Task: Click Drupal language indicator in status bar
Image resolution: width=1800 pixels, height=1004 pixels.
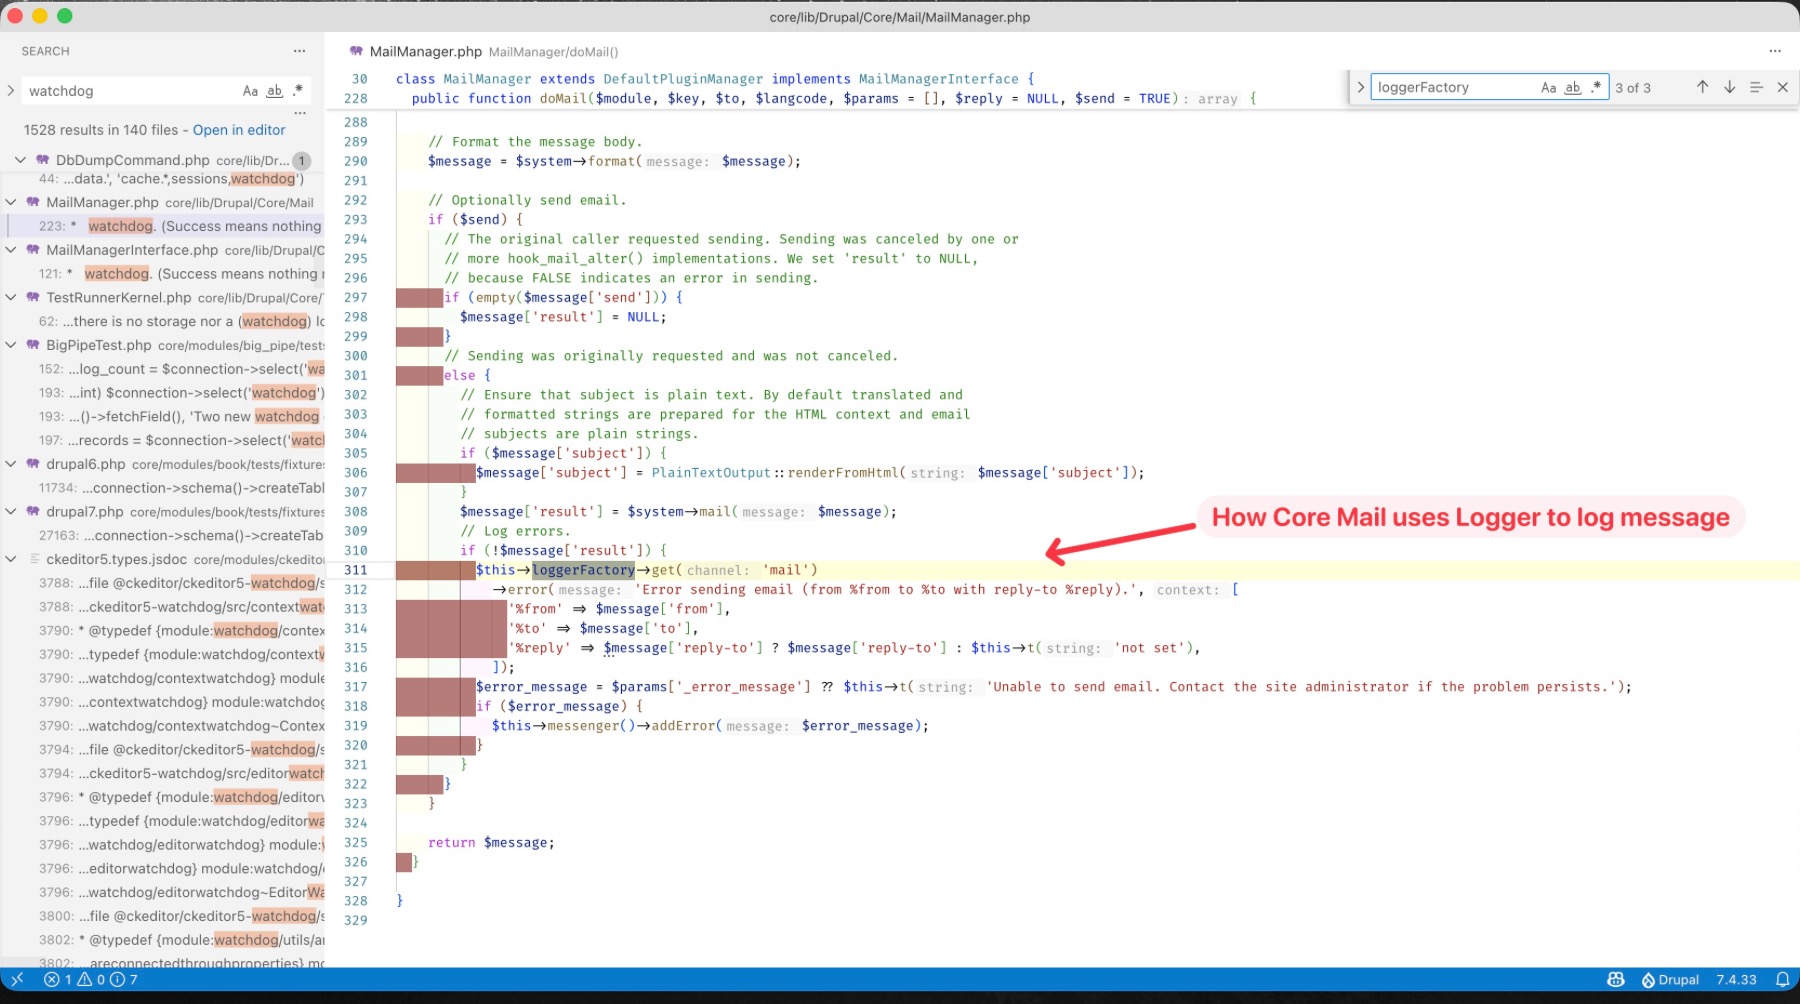Action: pyautogui.click(x=1670, y=980)
